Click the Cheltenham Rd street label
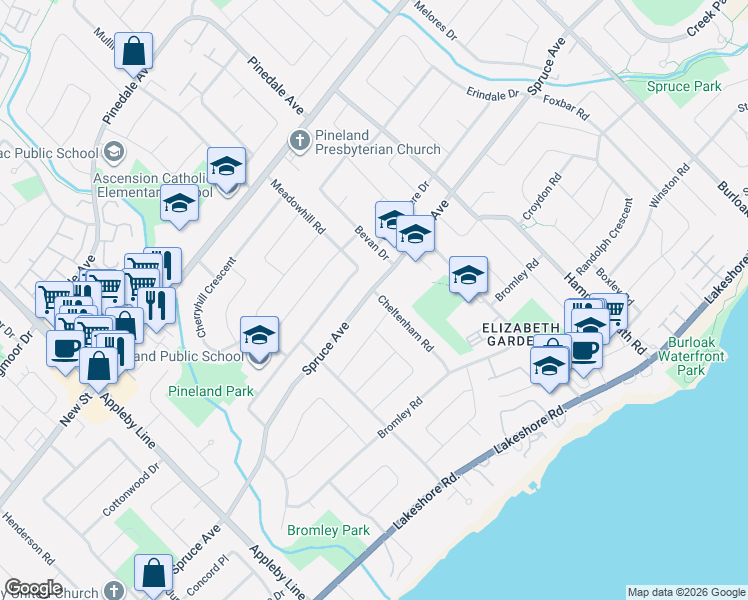This screenshot has width=748, height=600. coord(406,323)
